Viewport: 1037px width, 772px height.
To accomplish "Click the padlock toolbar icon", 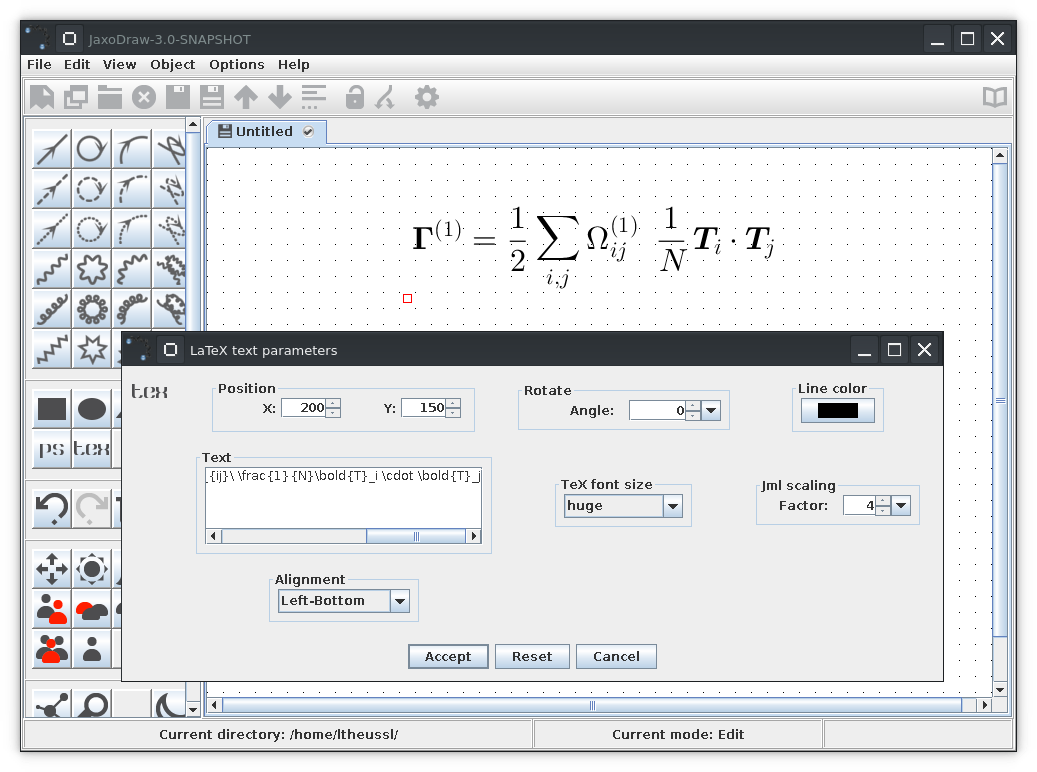I will click(x=354, y=97).
